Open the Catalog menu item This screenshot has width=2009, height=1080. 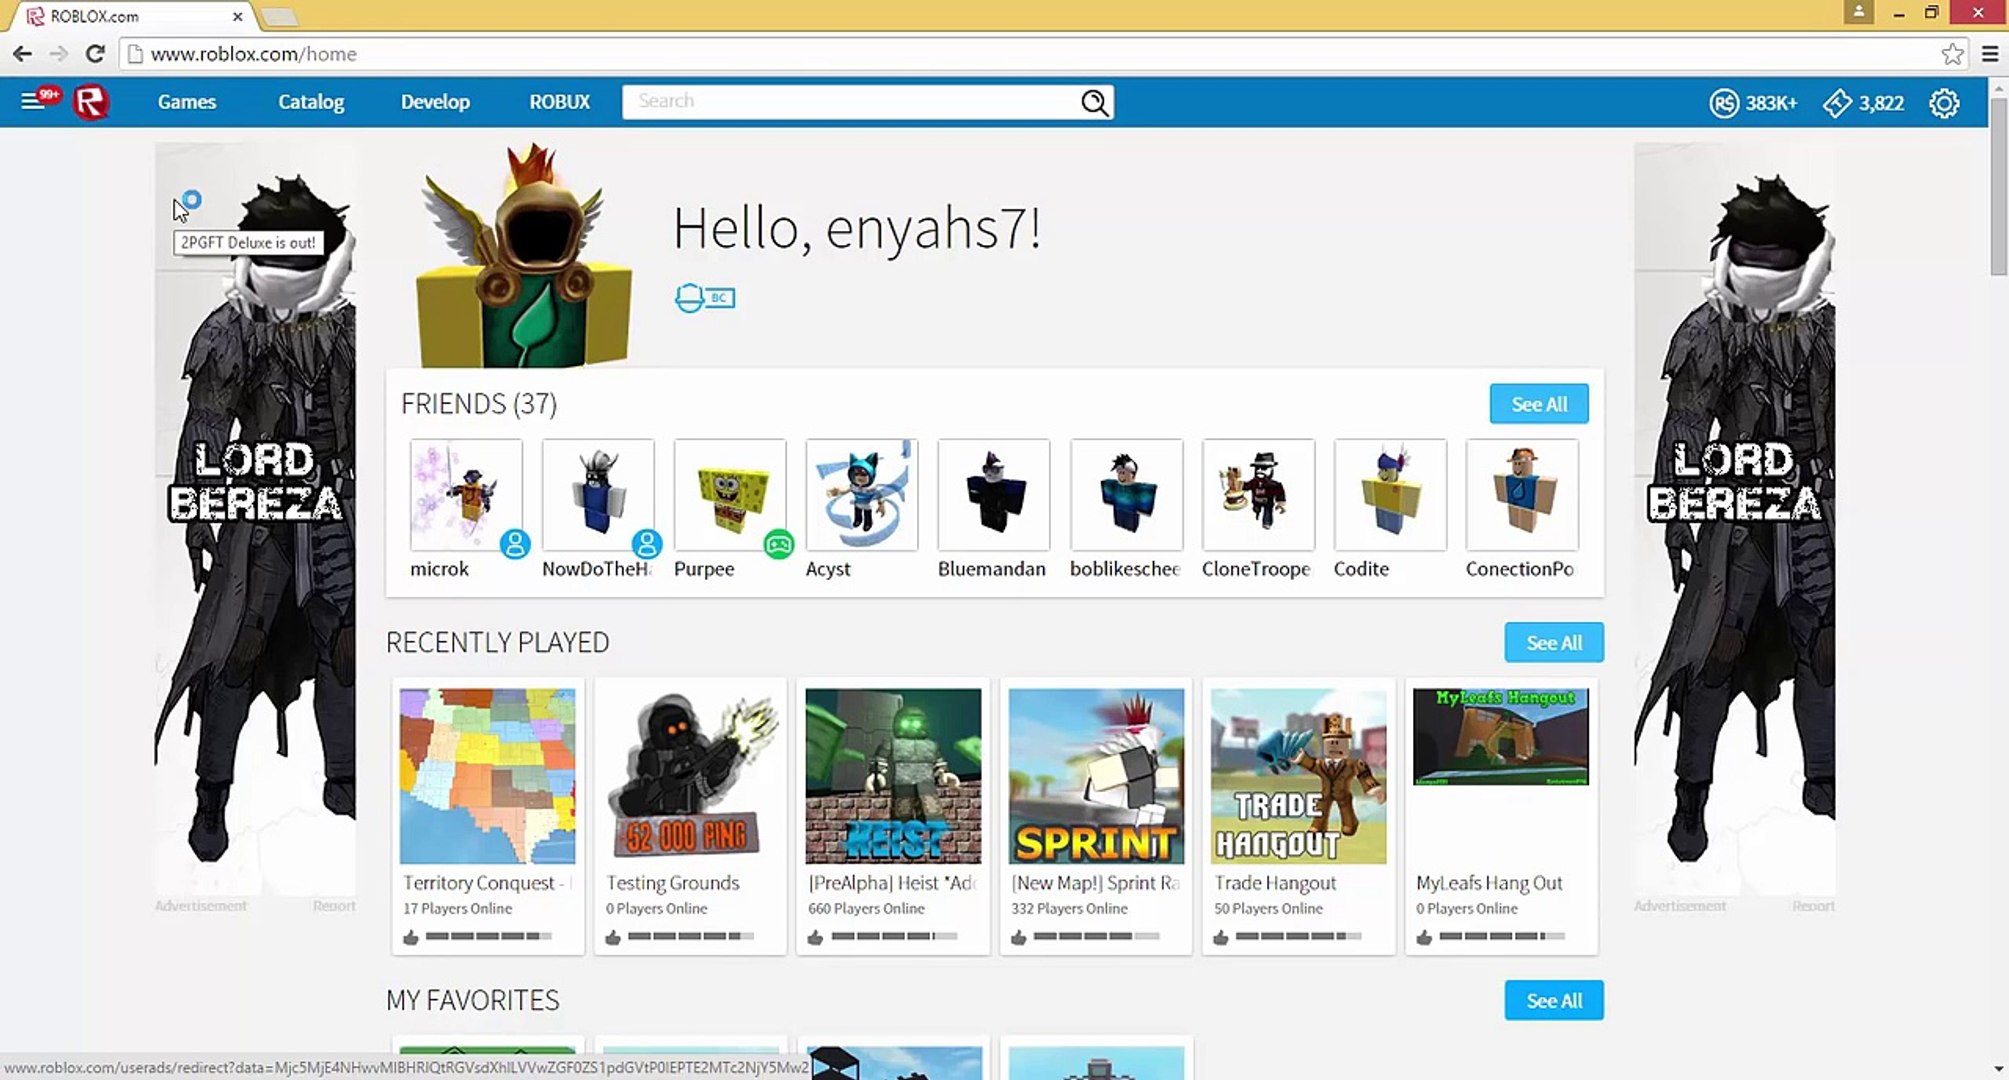[311, 102]
